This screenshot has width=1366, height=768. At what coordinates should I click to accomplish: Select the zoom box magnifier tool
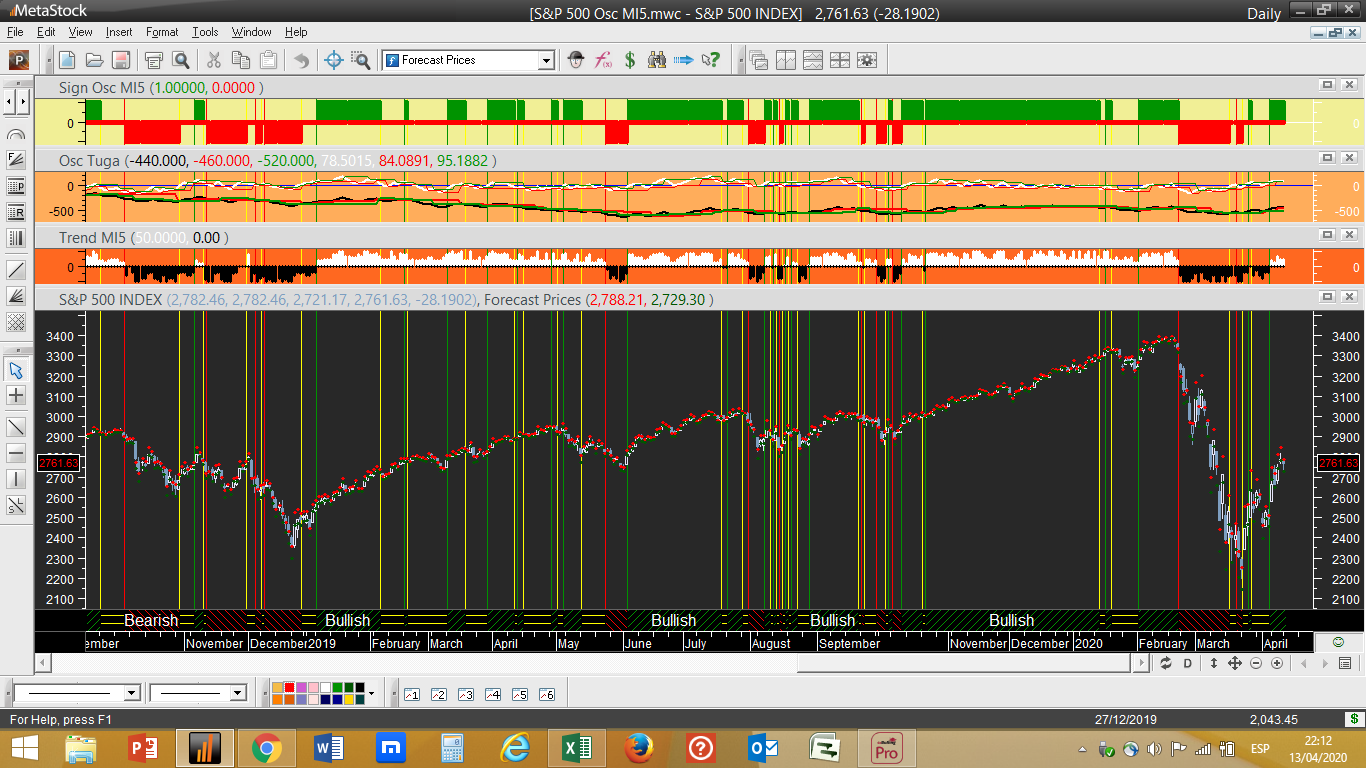pos(360,60)
